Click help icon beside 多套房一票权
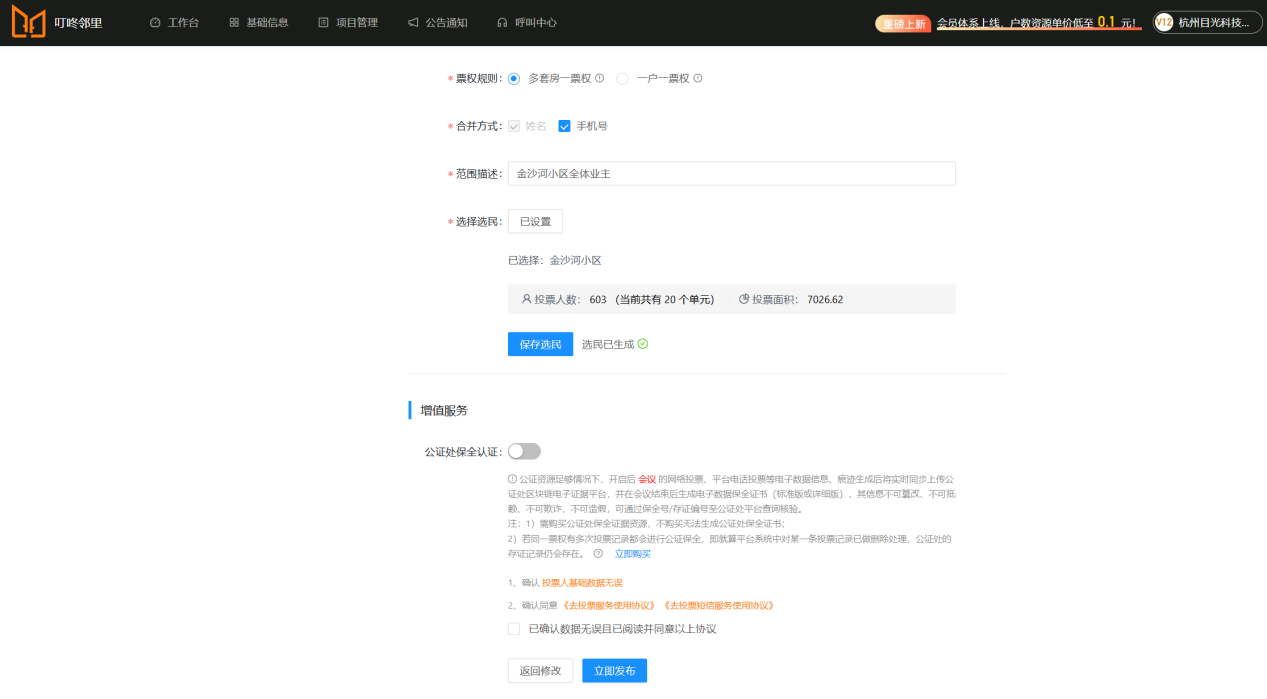This screenshot has width=1267, height=699. pos(600,79)
